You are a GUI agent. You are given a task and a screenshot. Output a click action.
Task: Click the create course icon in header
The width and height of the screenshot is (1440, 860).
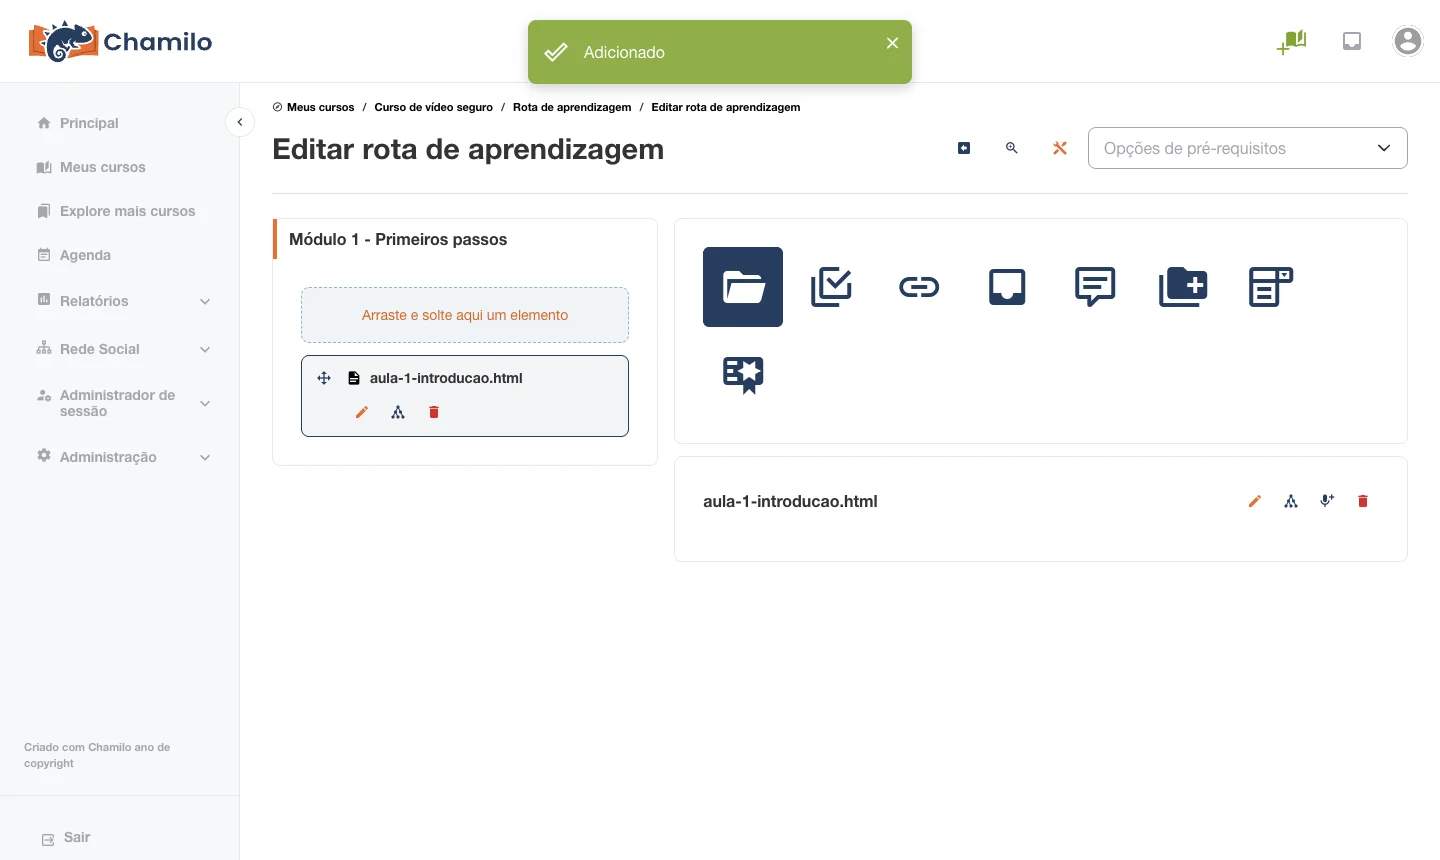click(1292, 41)
